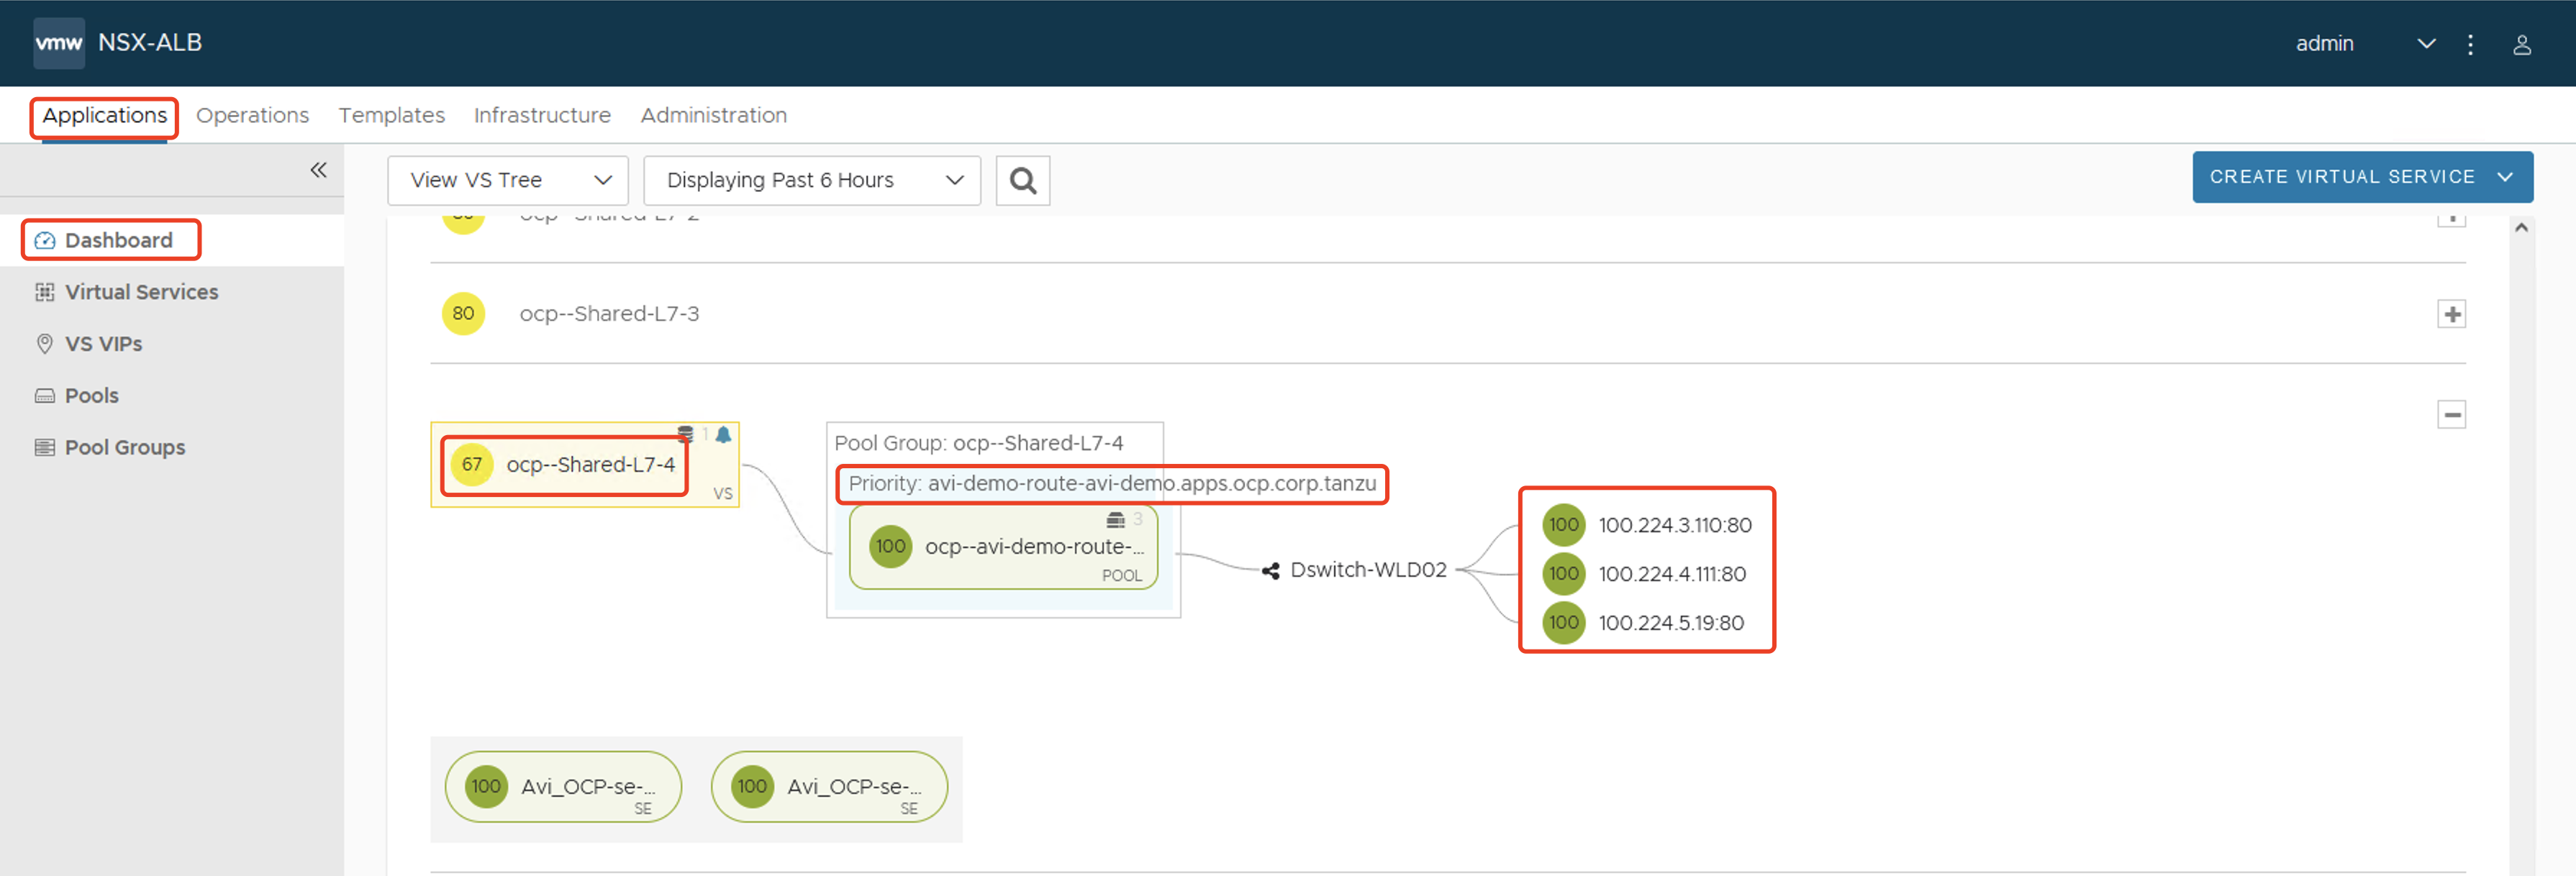Switch to the Infrastructure tab
The height and width of the screenshot is (876, 2576).
tap(542, 115)
